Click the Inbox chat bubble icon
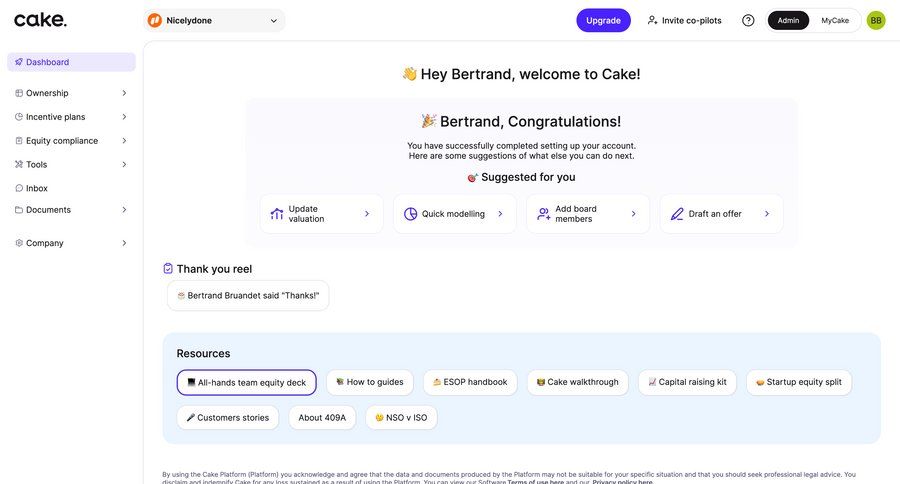The image size is (900, 484). [19, 188]
